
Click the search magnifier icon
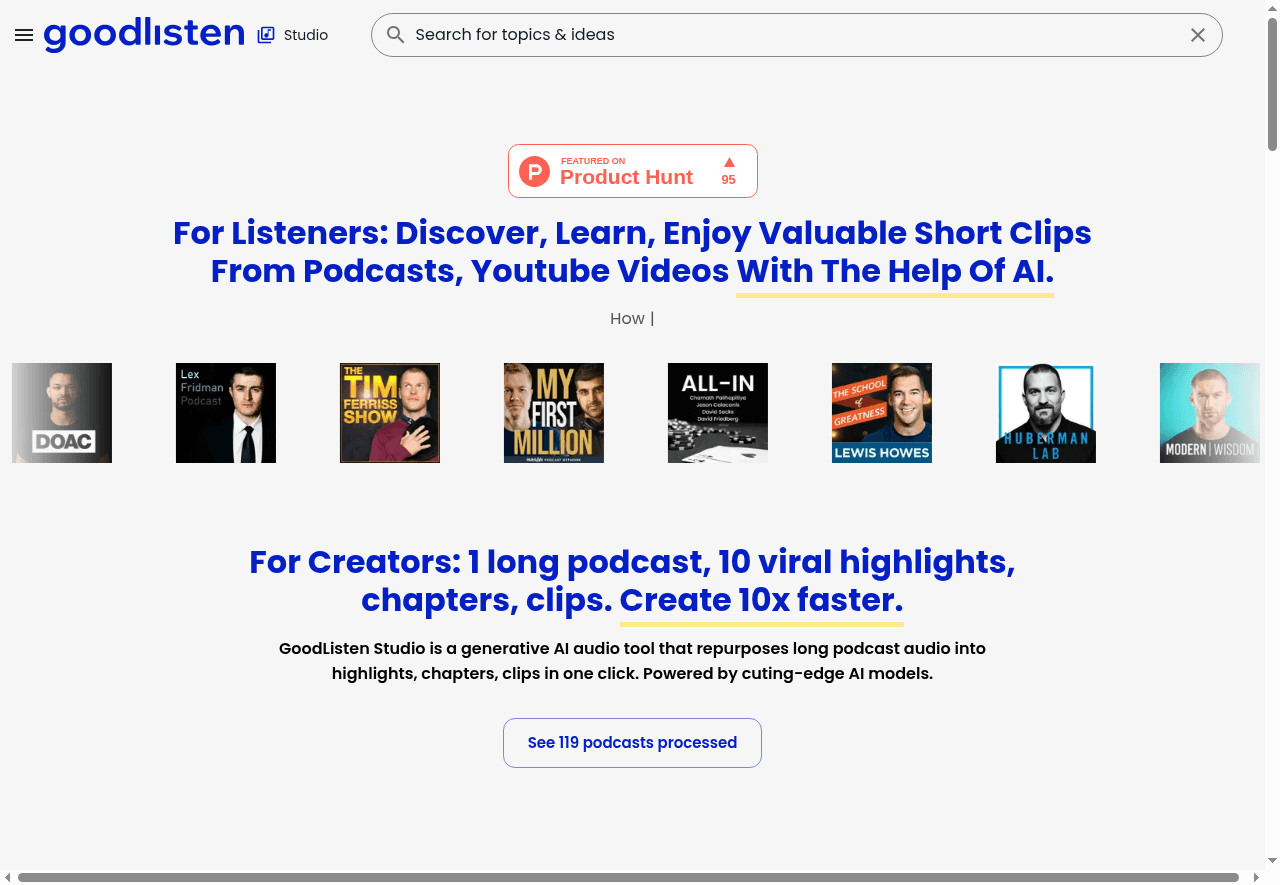point(396,35)
